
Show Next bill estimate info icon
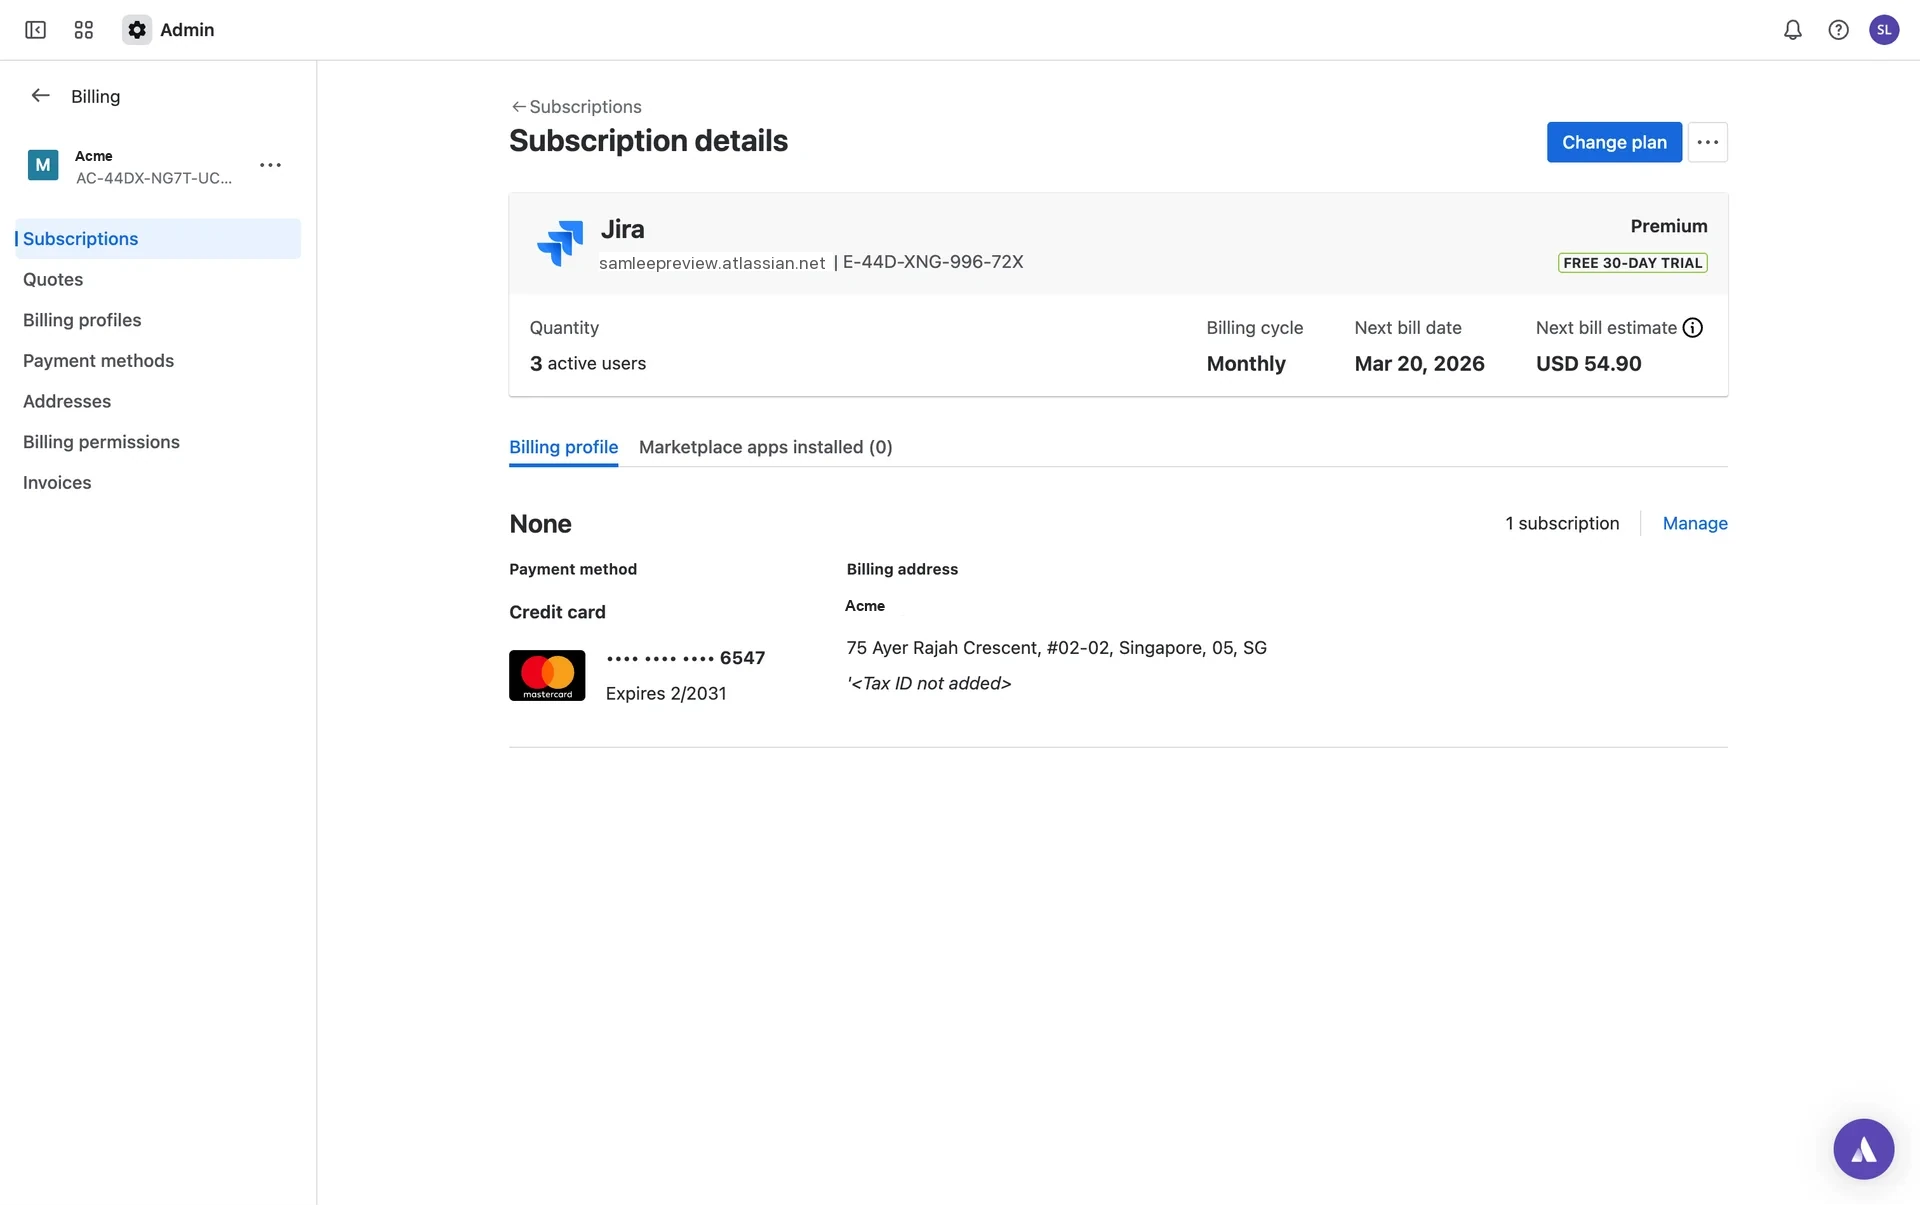pyautogui.click(x=1692, y=328)
